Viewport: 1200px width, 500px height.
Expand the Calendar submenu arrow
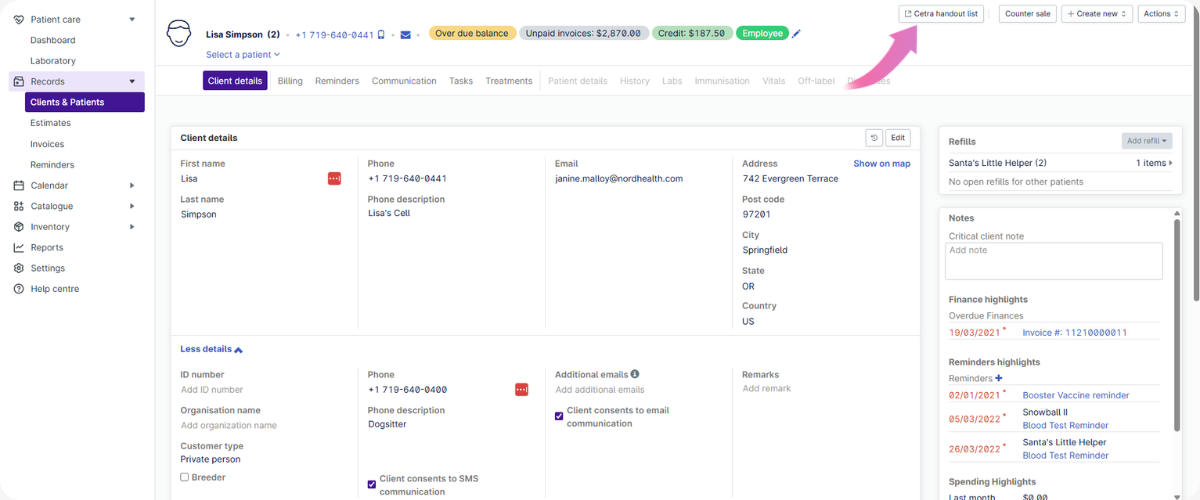coord(132,185)
